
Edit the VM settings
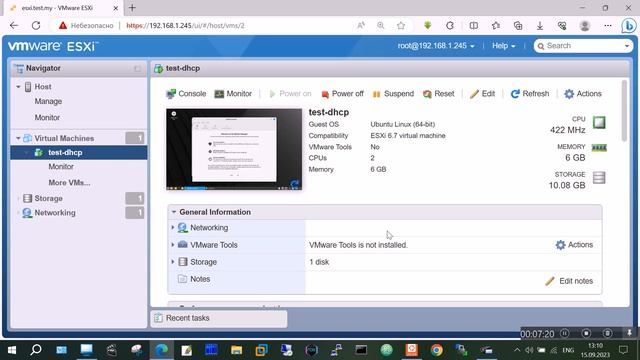(x=482, y=94)
